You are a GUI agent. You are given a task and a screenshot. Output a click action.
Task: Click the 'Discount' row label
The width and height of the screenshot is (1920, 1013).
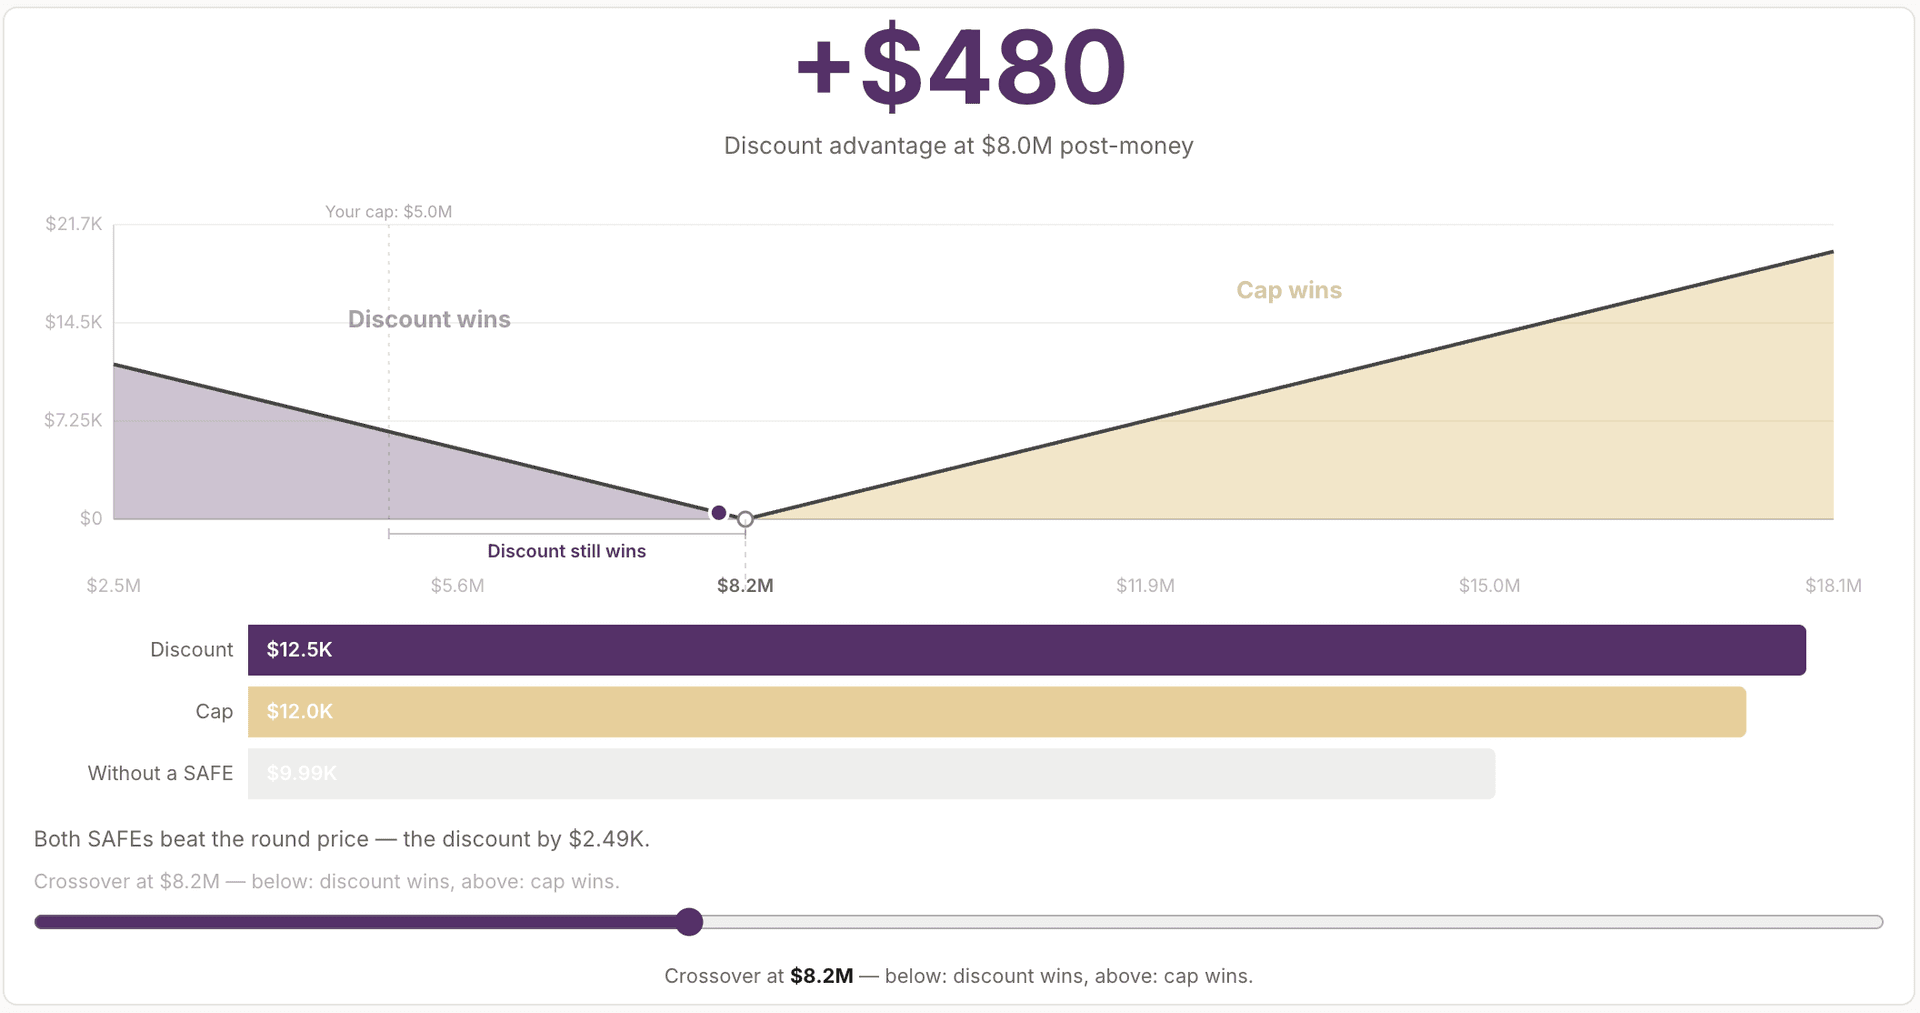(191, 649)
